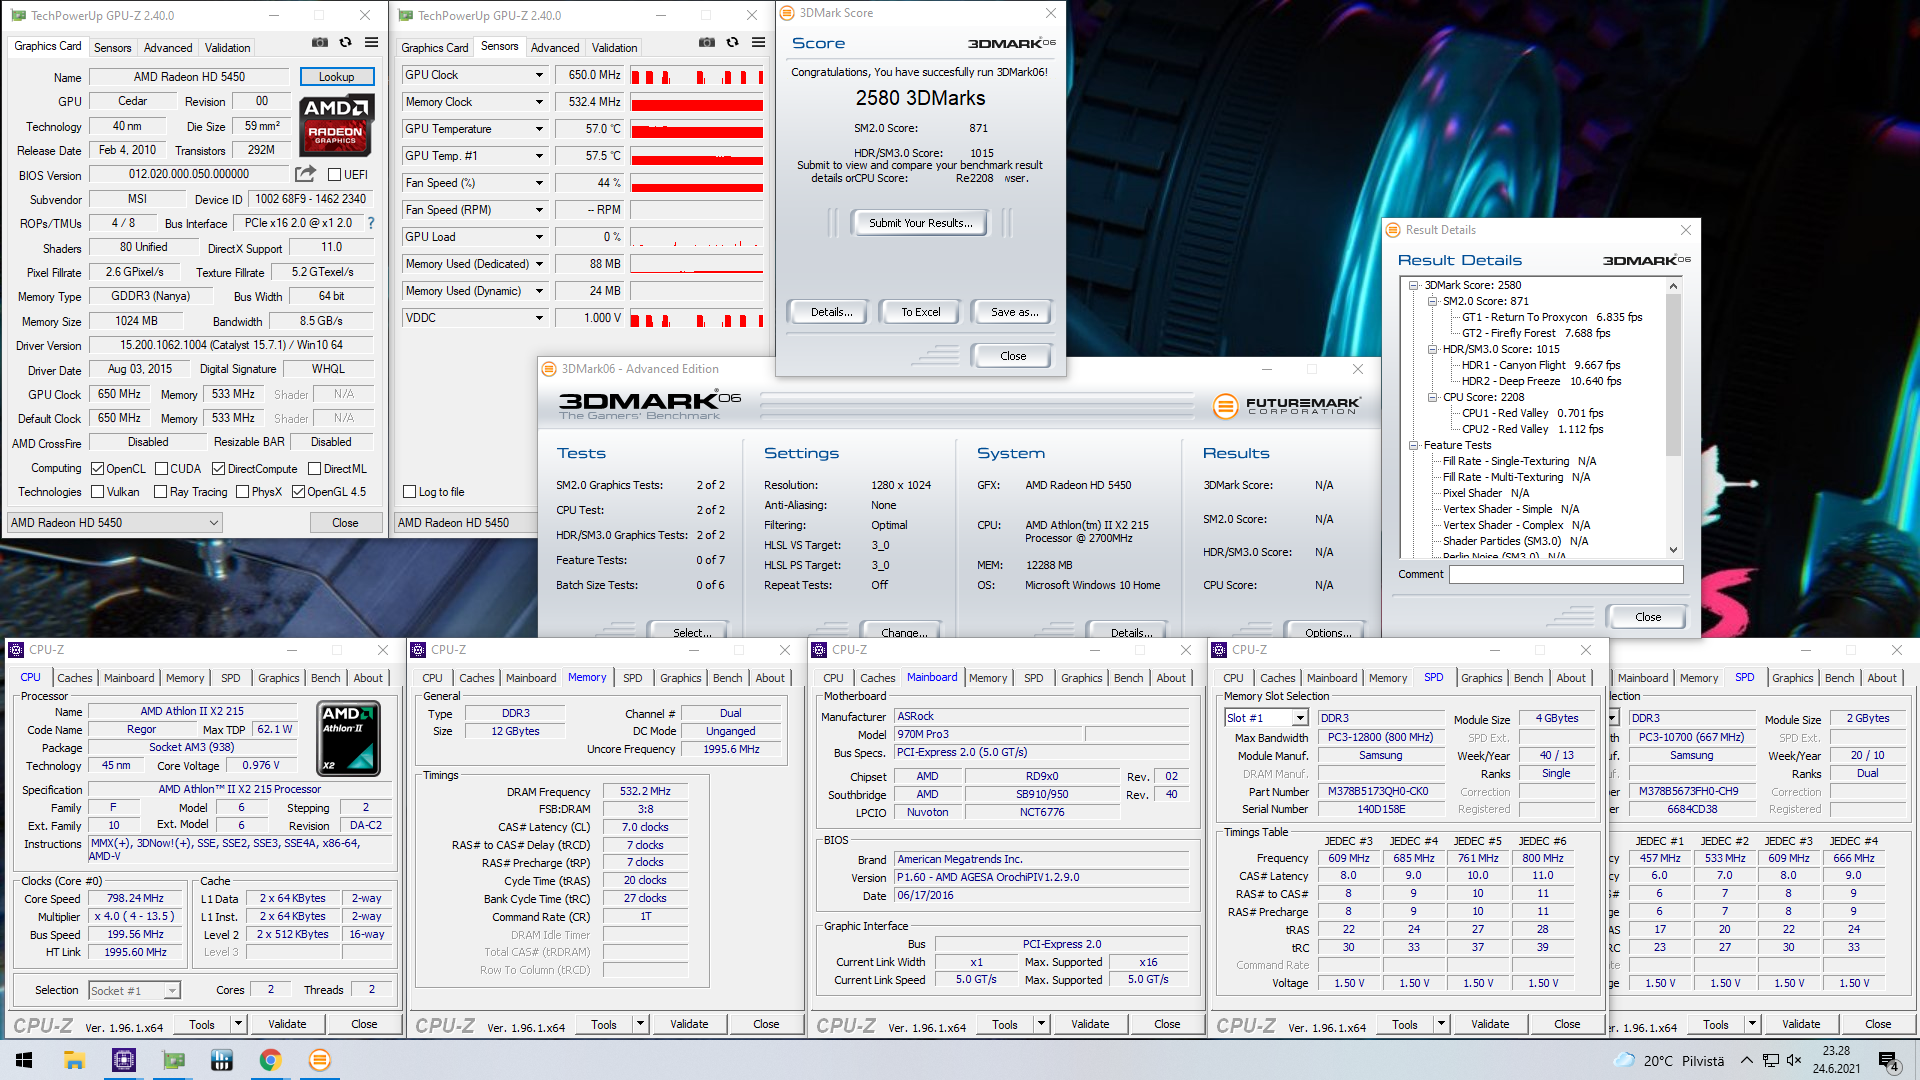The width and height of the screenshot is (1920, 1080).
Task: Click BIOS export share icon in GPU-Z
Action: (306, 174)
